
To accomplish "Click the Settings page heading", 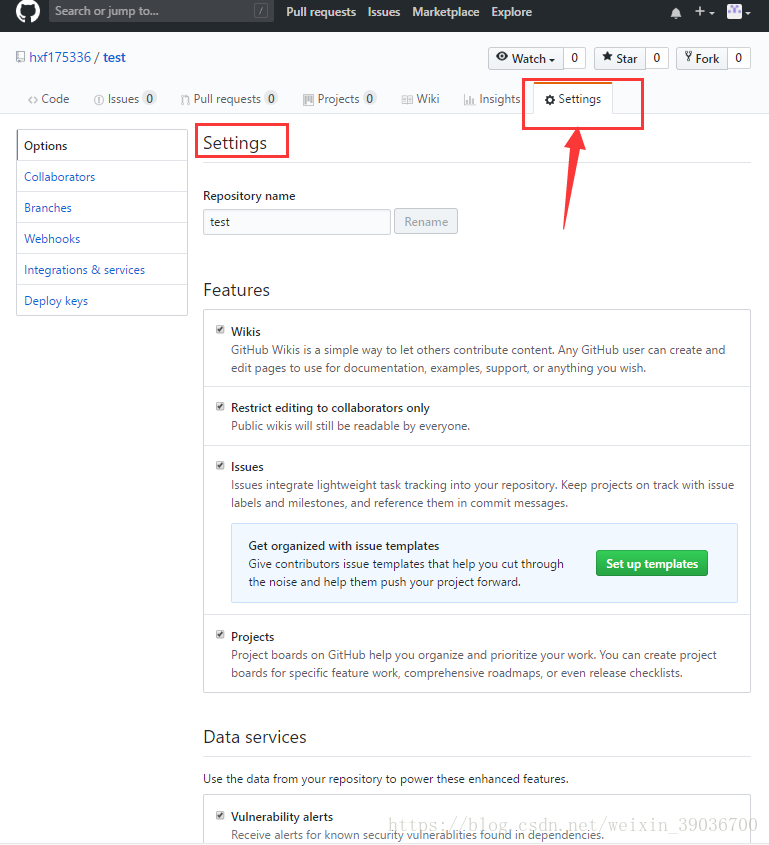I will [x=235, y=143].
